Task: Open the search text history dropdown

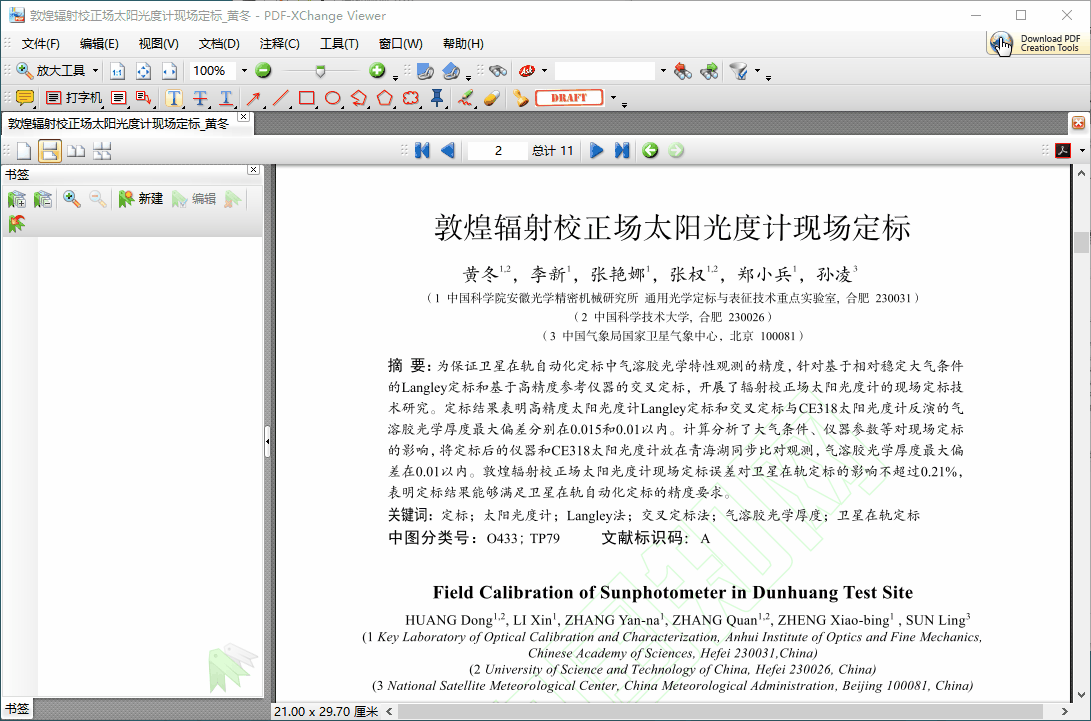Action: [x=662, y=71]
